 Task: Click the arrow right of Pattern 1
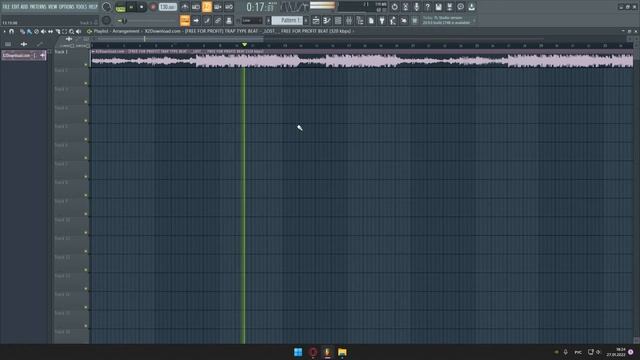[x=306, y=20]
